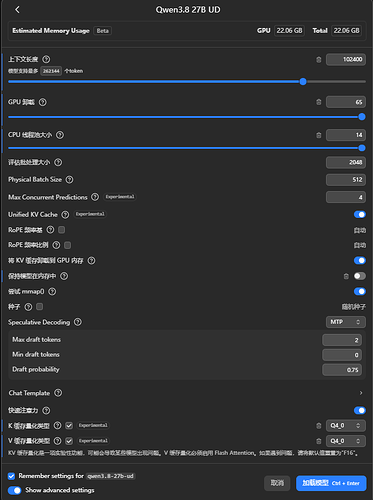Click GPU offload slider handle
This screenshot has width=373, height=500.
coord(362,117)
